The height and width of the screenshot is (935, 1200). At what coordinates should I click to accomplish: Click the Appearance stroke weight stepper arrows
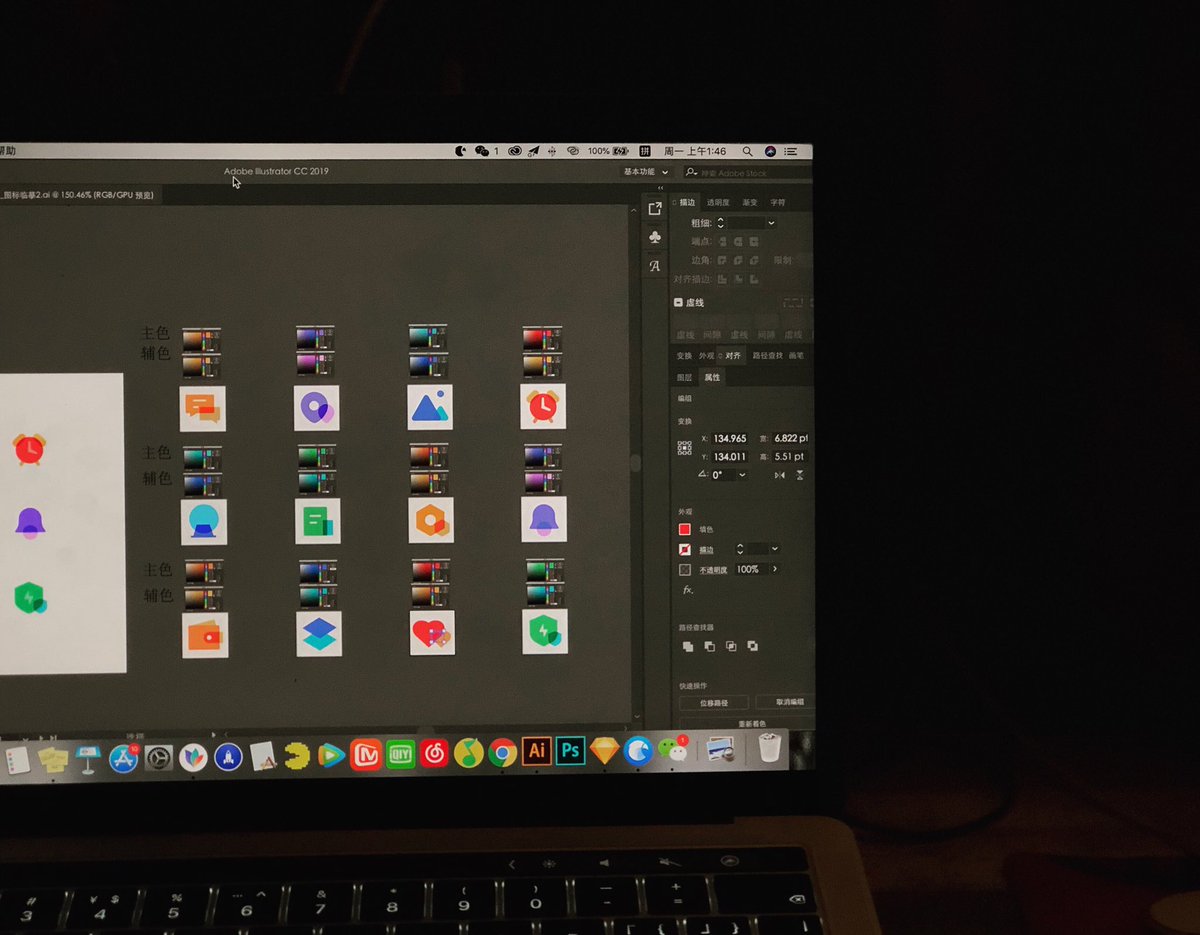click(740, 549)
